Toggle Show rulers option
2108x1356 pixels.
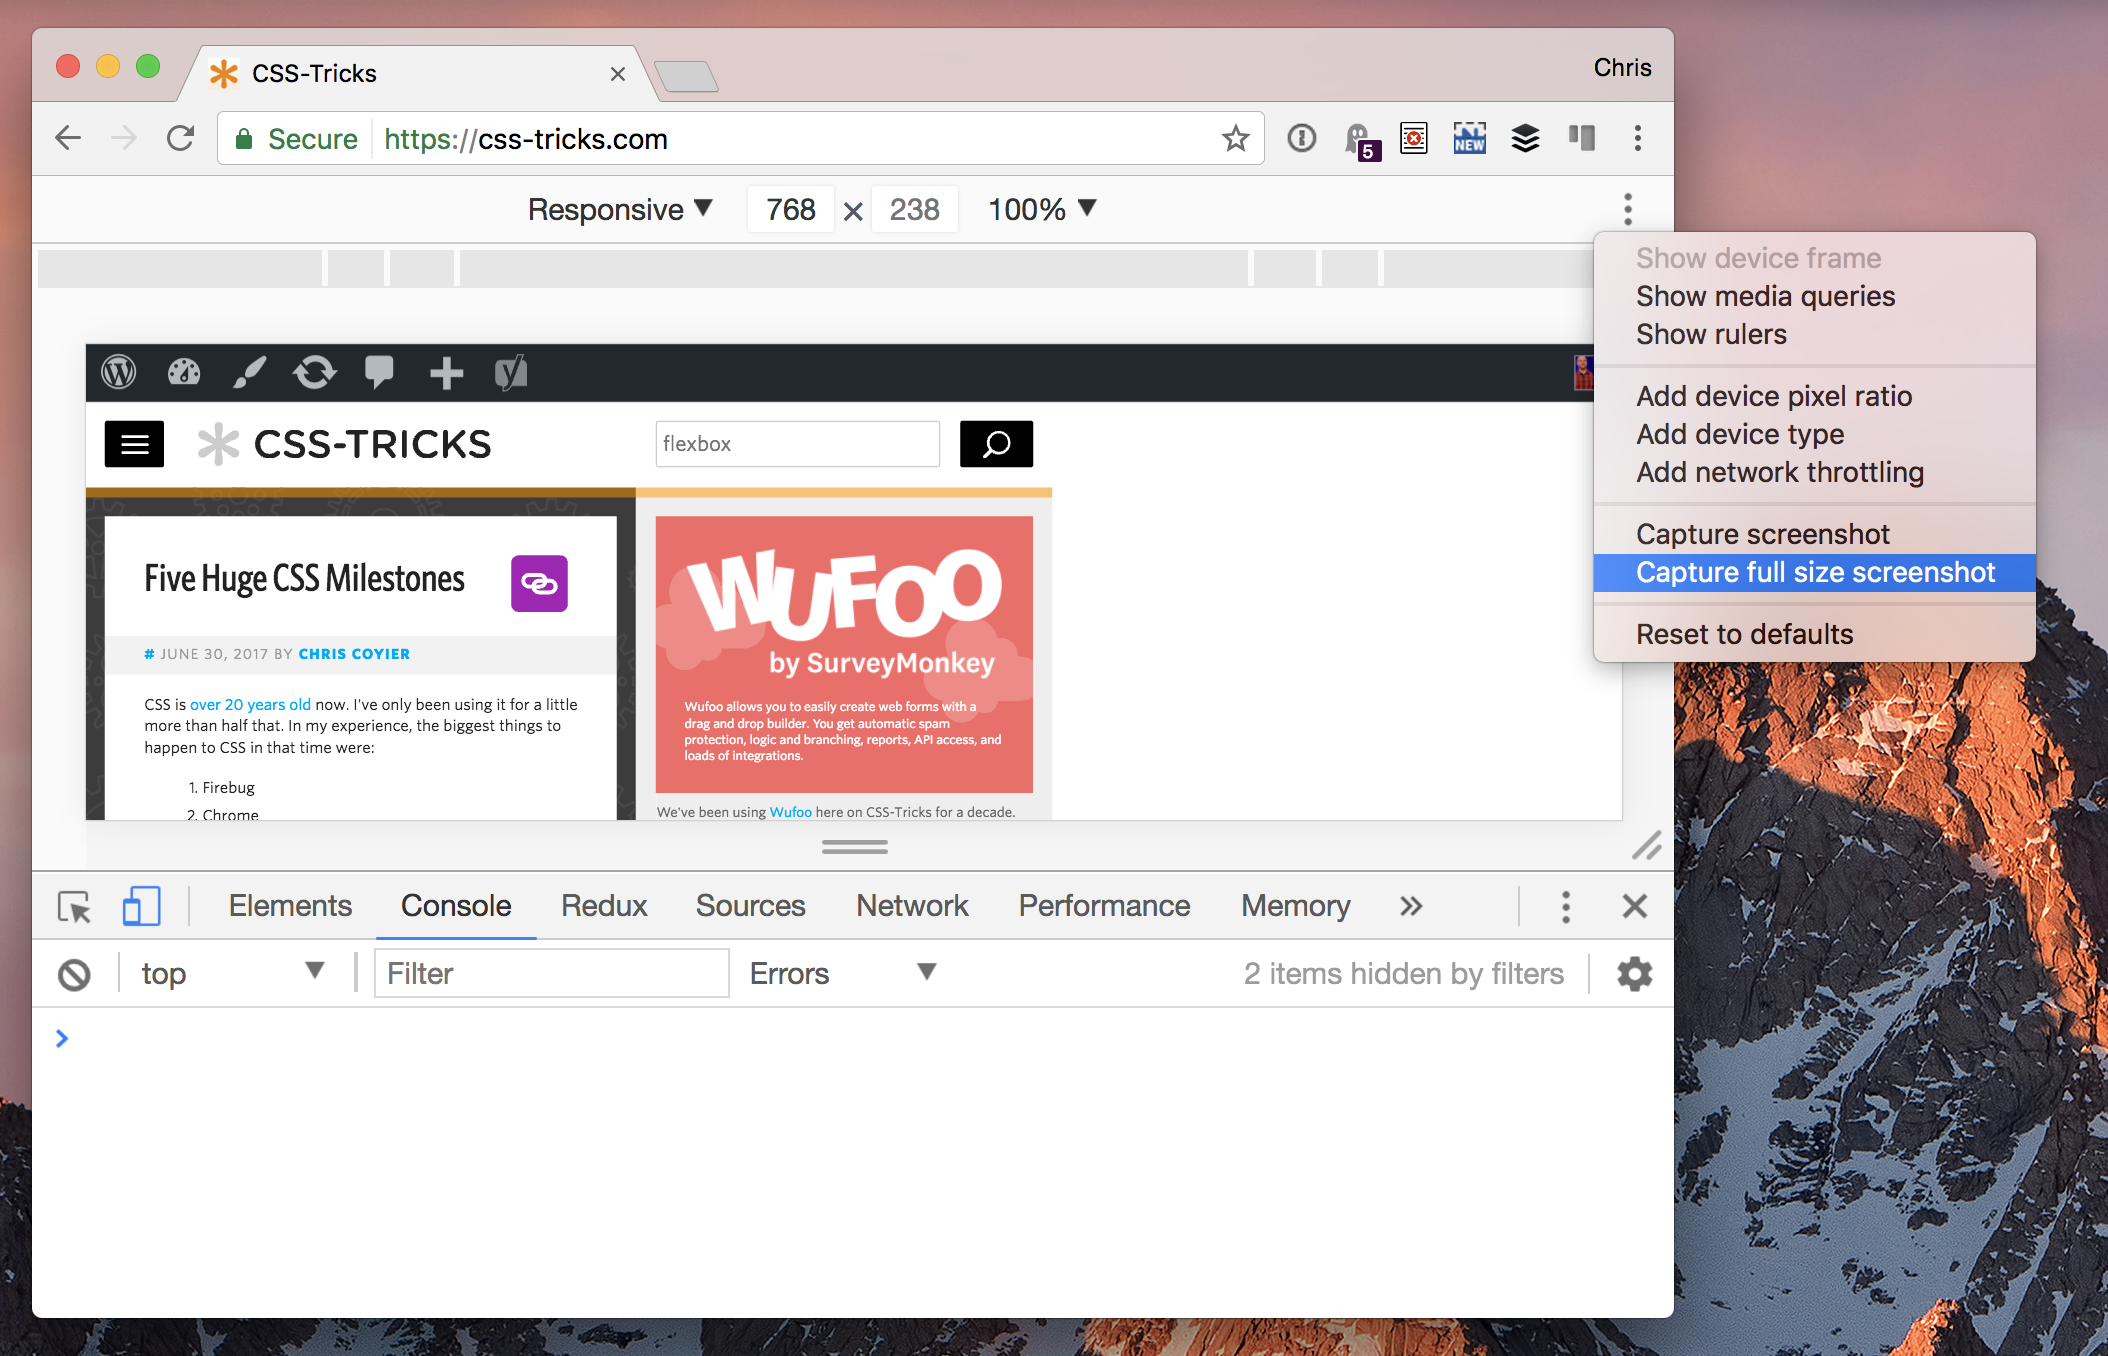click(1709, 335)
